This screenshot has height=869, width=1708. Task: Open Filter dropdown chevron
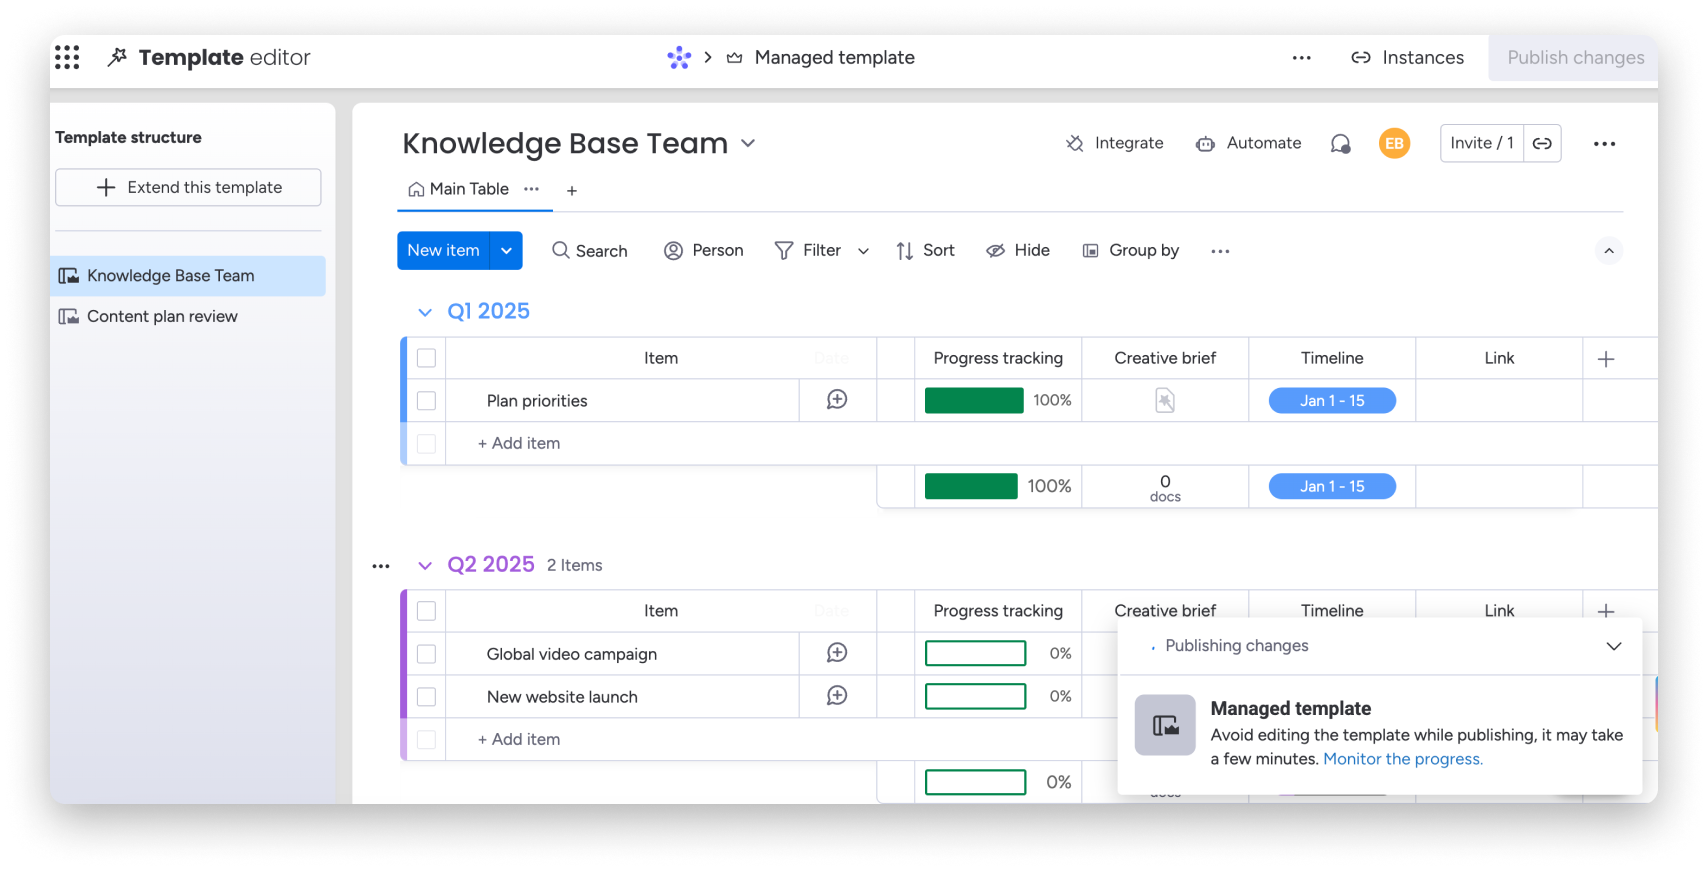pyautogui.click(x=863, y=251)
